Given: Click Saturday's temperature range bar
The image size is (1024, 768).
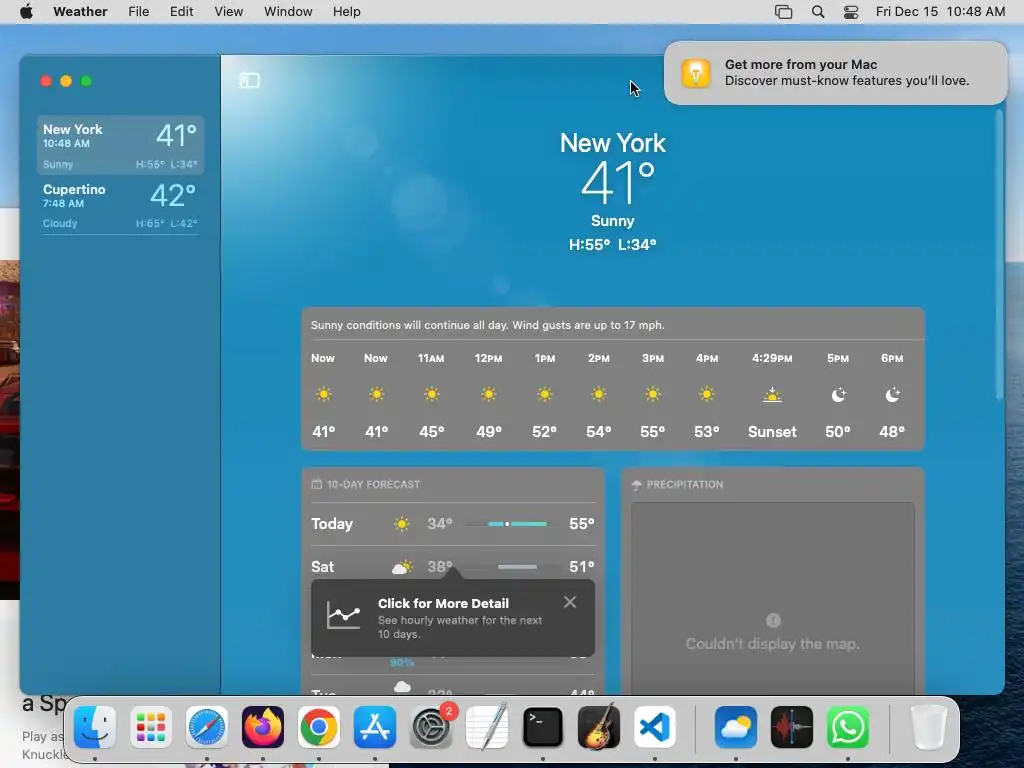Looking at the screenshot, I should [517, 567].
